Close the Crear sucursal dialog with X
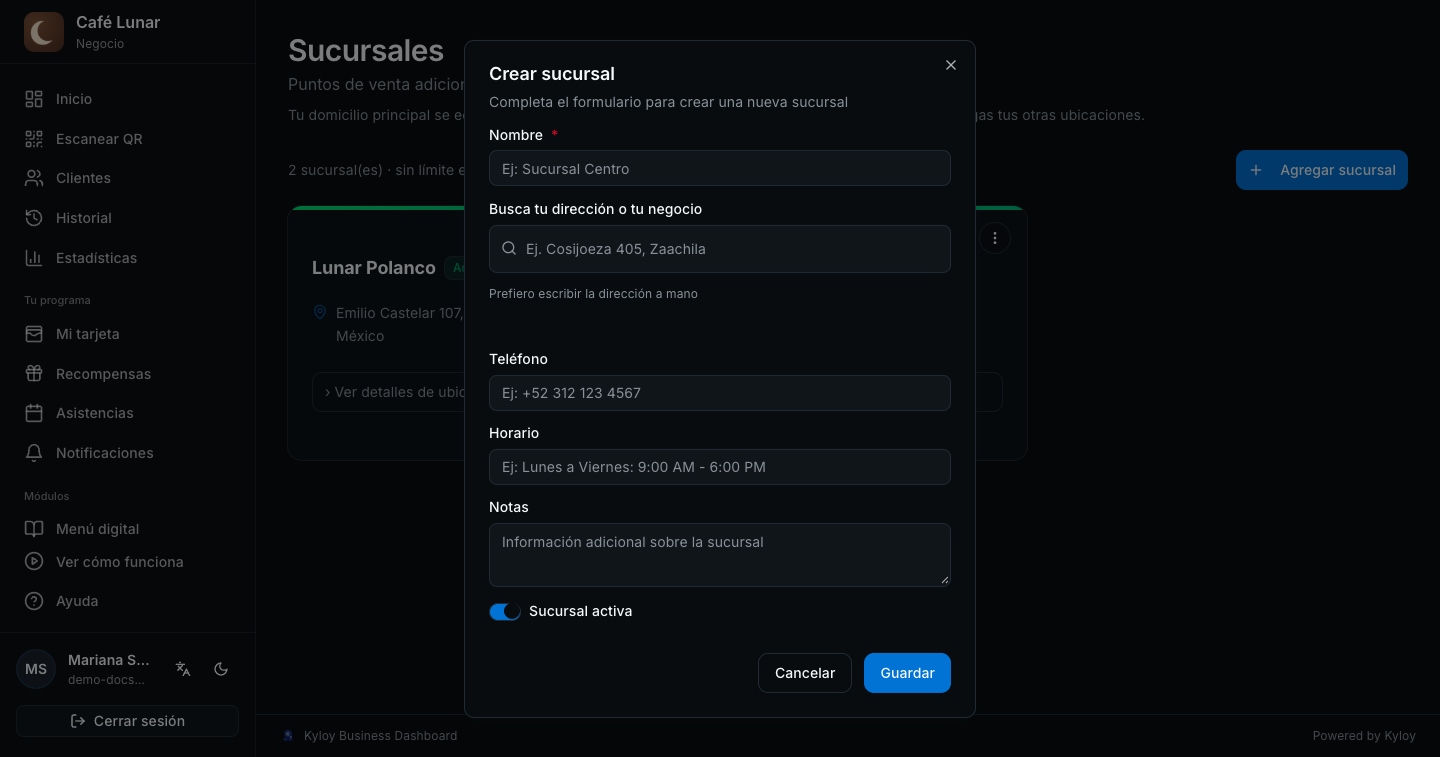 tap(951, 65)
